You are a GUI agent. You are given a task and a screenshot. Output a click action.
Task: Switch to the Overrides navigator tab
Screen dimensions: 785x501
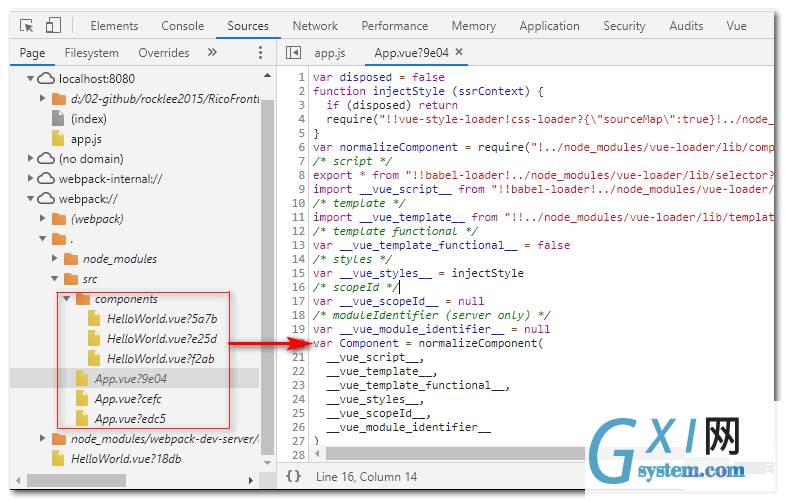pos(164,53)
